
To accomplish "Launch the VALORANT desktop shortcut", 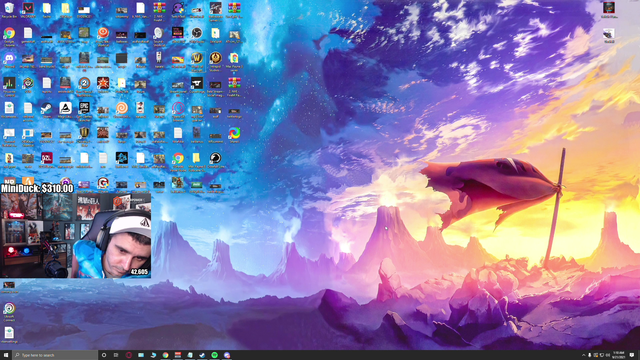I will pos(28,10).
